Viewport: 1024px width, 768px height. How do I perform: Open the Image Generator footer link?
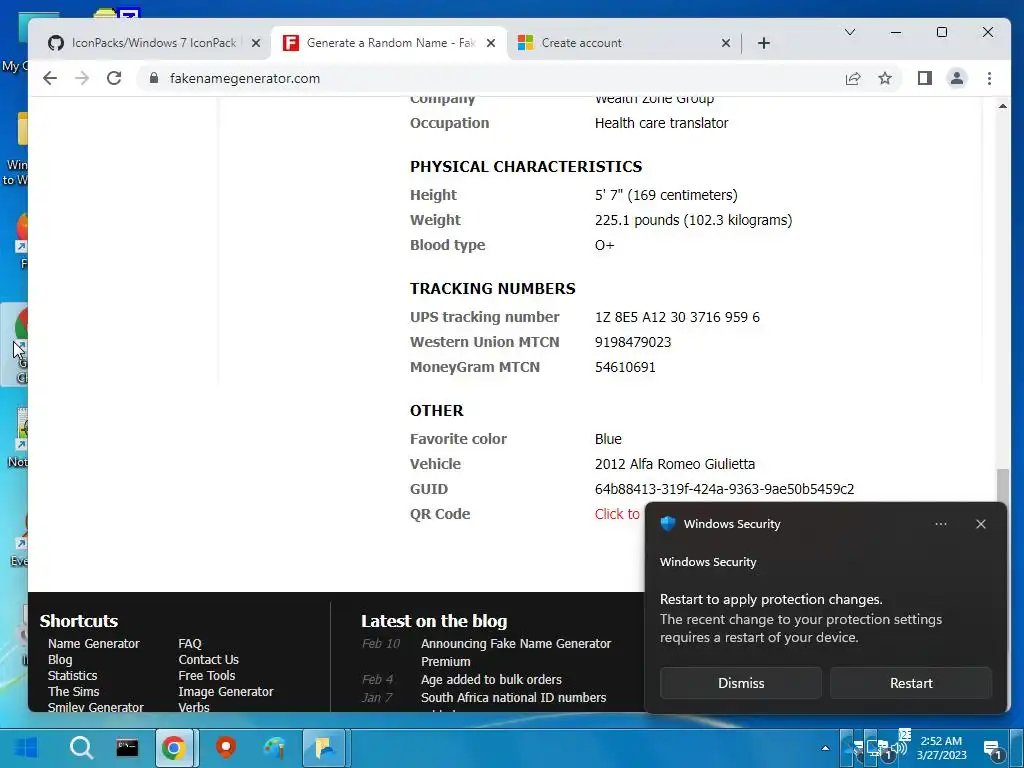coord(225,692)
